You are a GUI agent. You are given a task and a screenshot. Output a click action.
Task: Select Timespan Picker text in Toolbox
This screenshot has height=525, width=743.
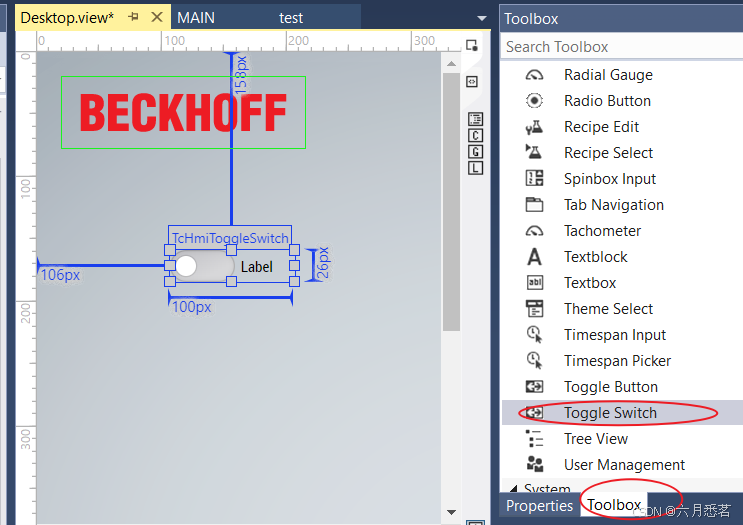(617, 361)
